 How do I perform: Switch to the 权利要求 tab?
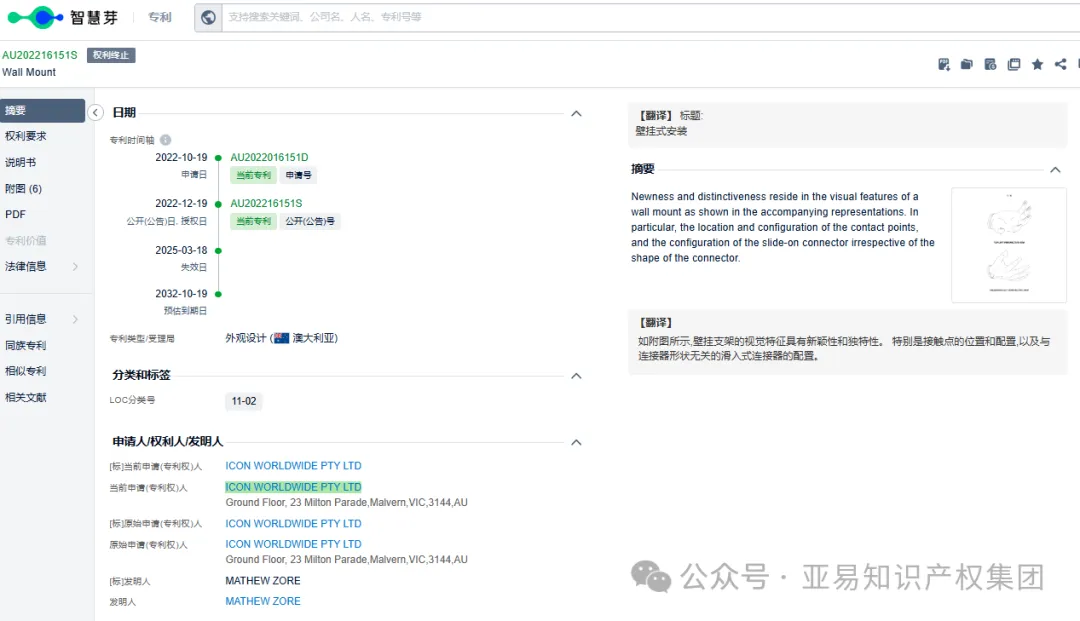click(x=27, y=135)
